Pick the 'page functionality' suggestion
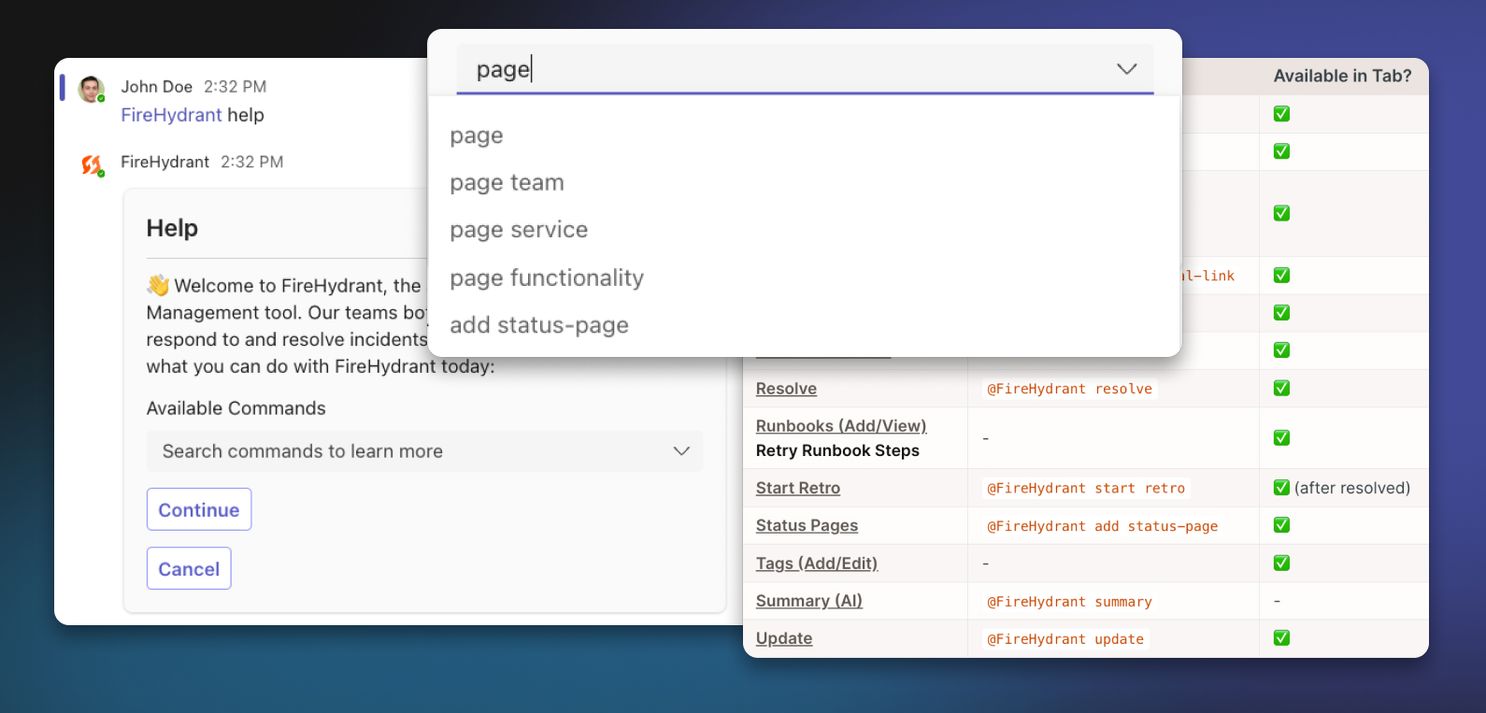The height and width of the screenshot is (713, 1486). [x=547, y=277]
